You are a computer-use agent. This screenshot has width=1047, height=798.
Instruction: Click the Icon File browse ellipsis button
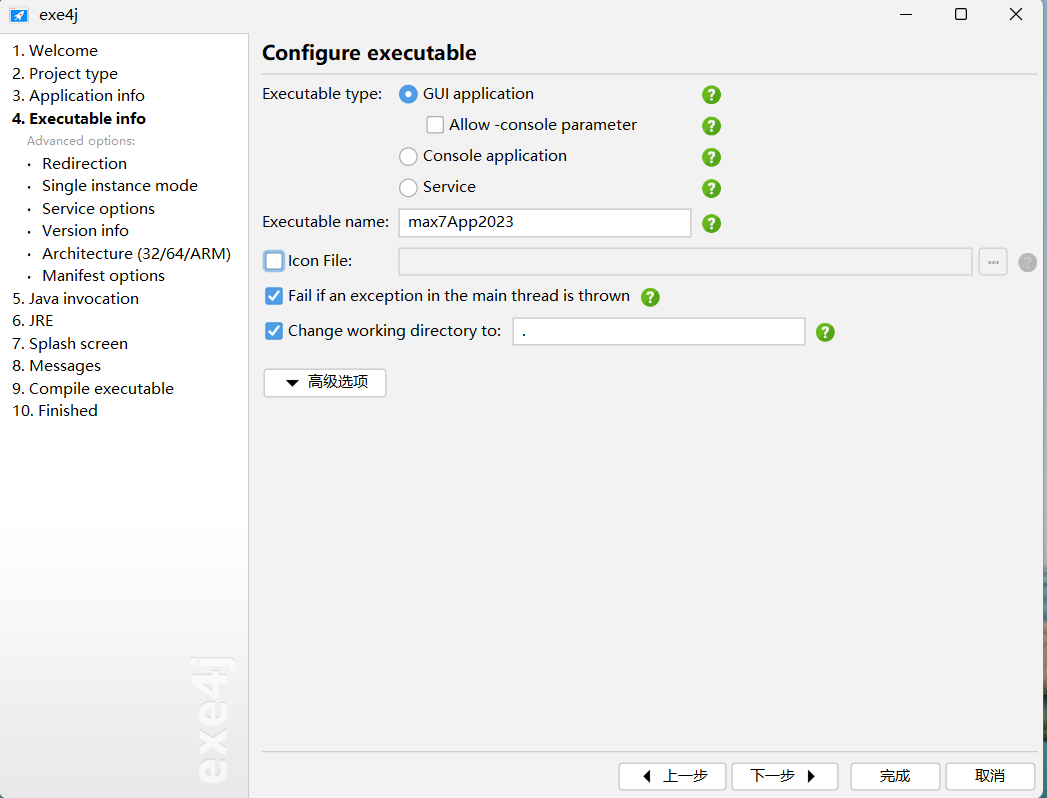[992, 262]
